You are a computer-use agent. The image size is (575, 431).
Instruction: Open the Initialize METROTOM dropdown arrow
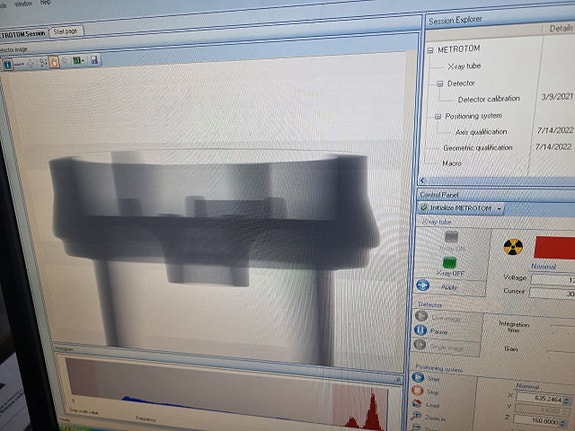(499, 209)
